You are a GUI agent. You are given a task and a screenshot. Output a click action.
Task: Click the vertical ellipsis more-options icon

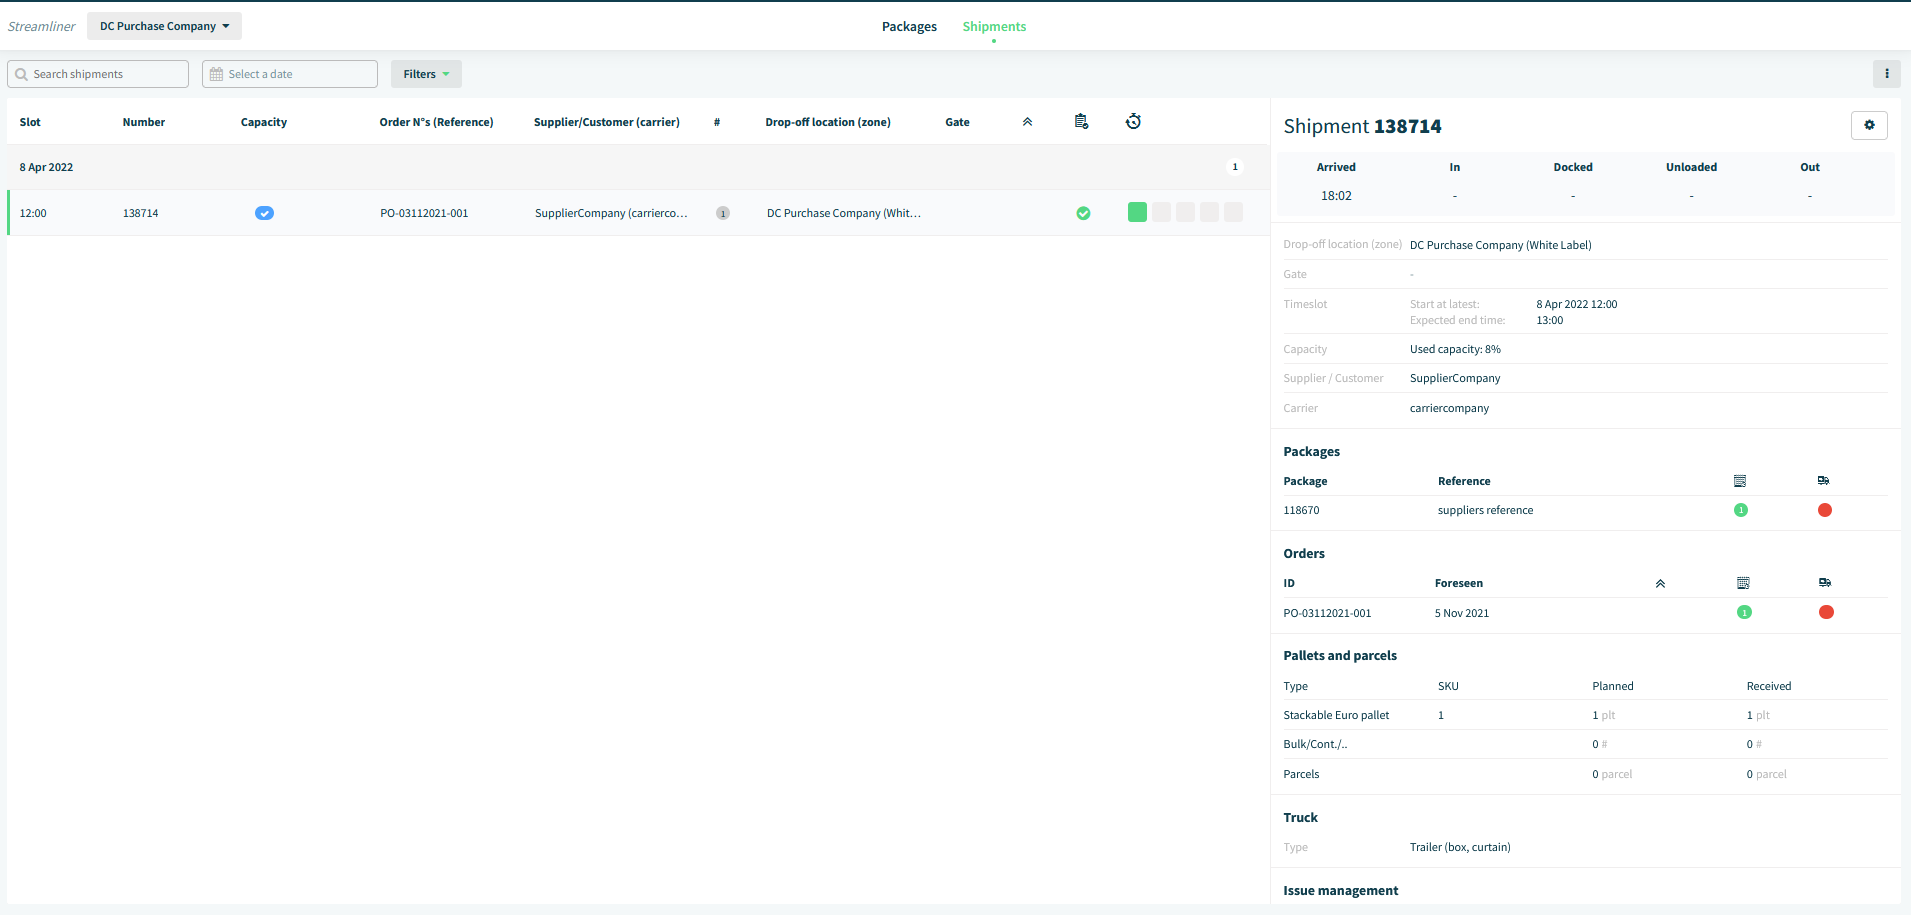(x=1886, y=73)
